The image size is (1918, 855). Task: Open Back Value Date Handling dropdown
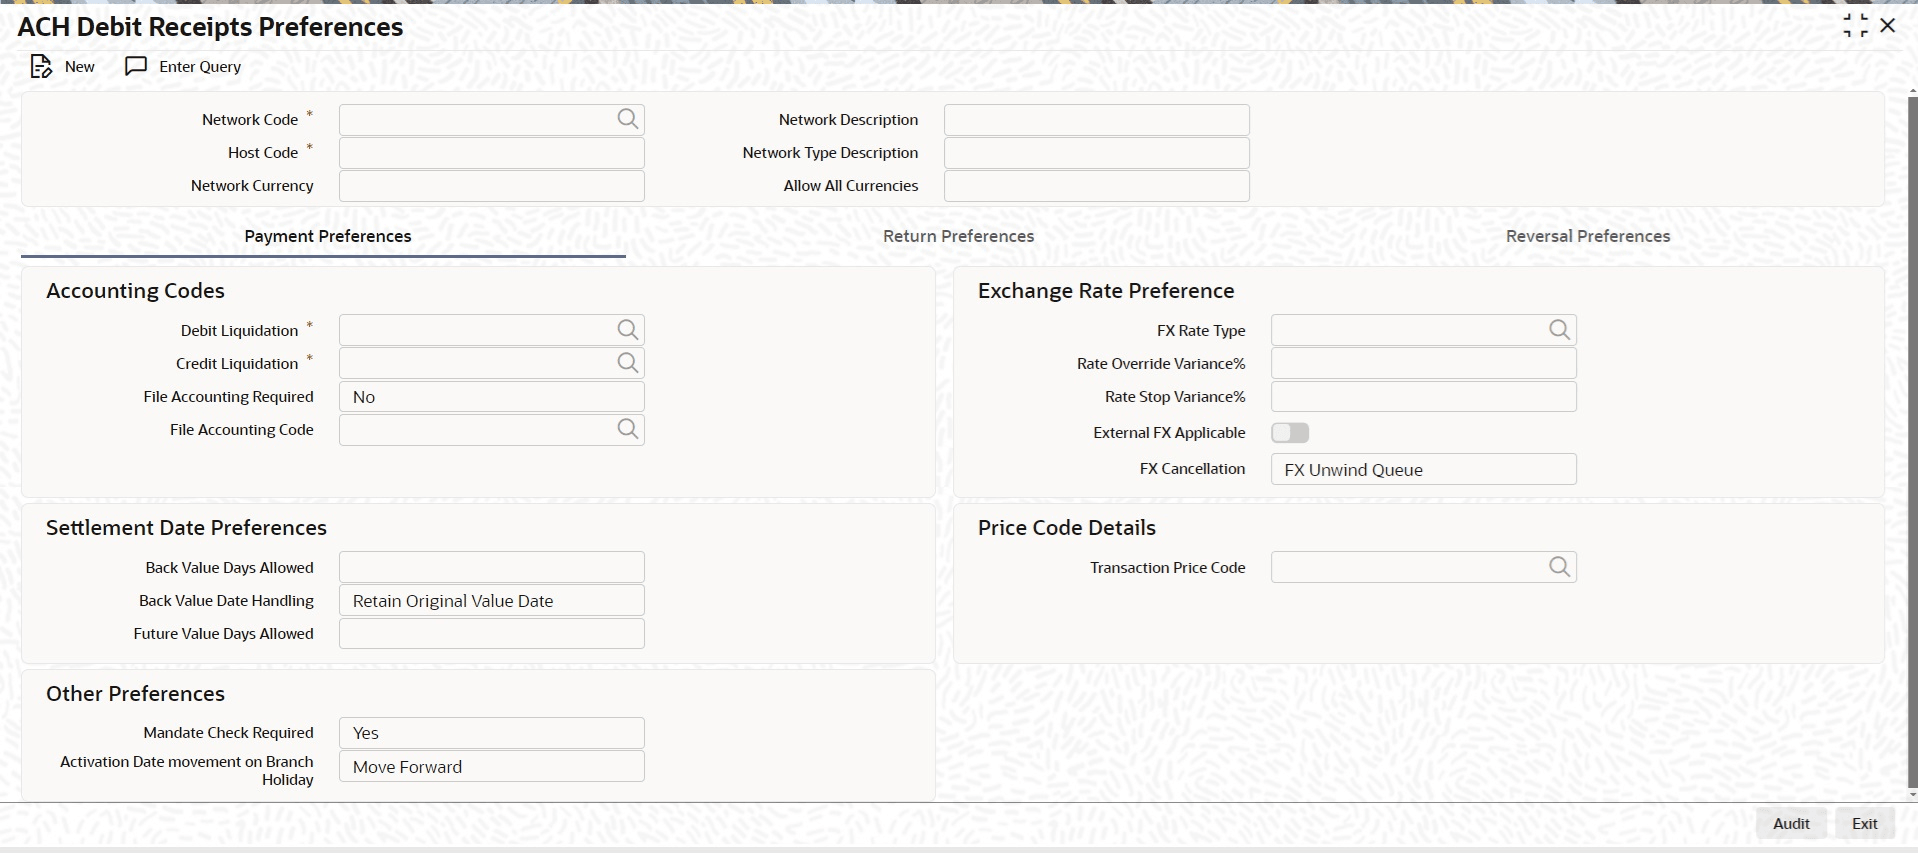tap(491, 601)
